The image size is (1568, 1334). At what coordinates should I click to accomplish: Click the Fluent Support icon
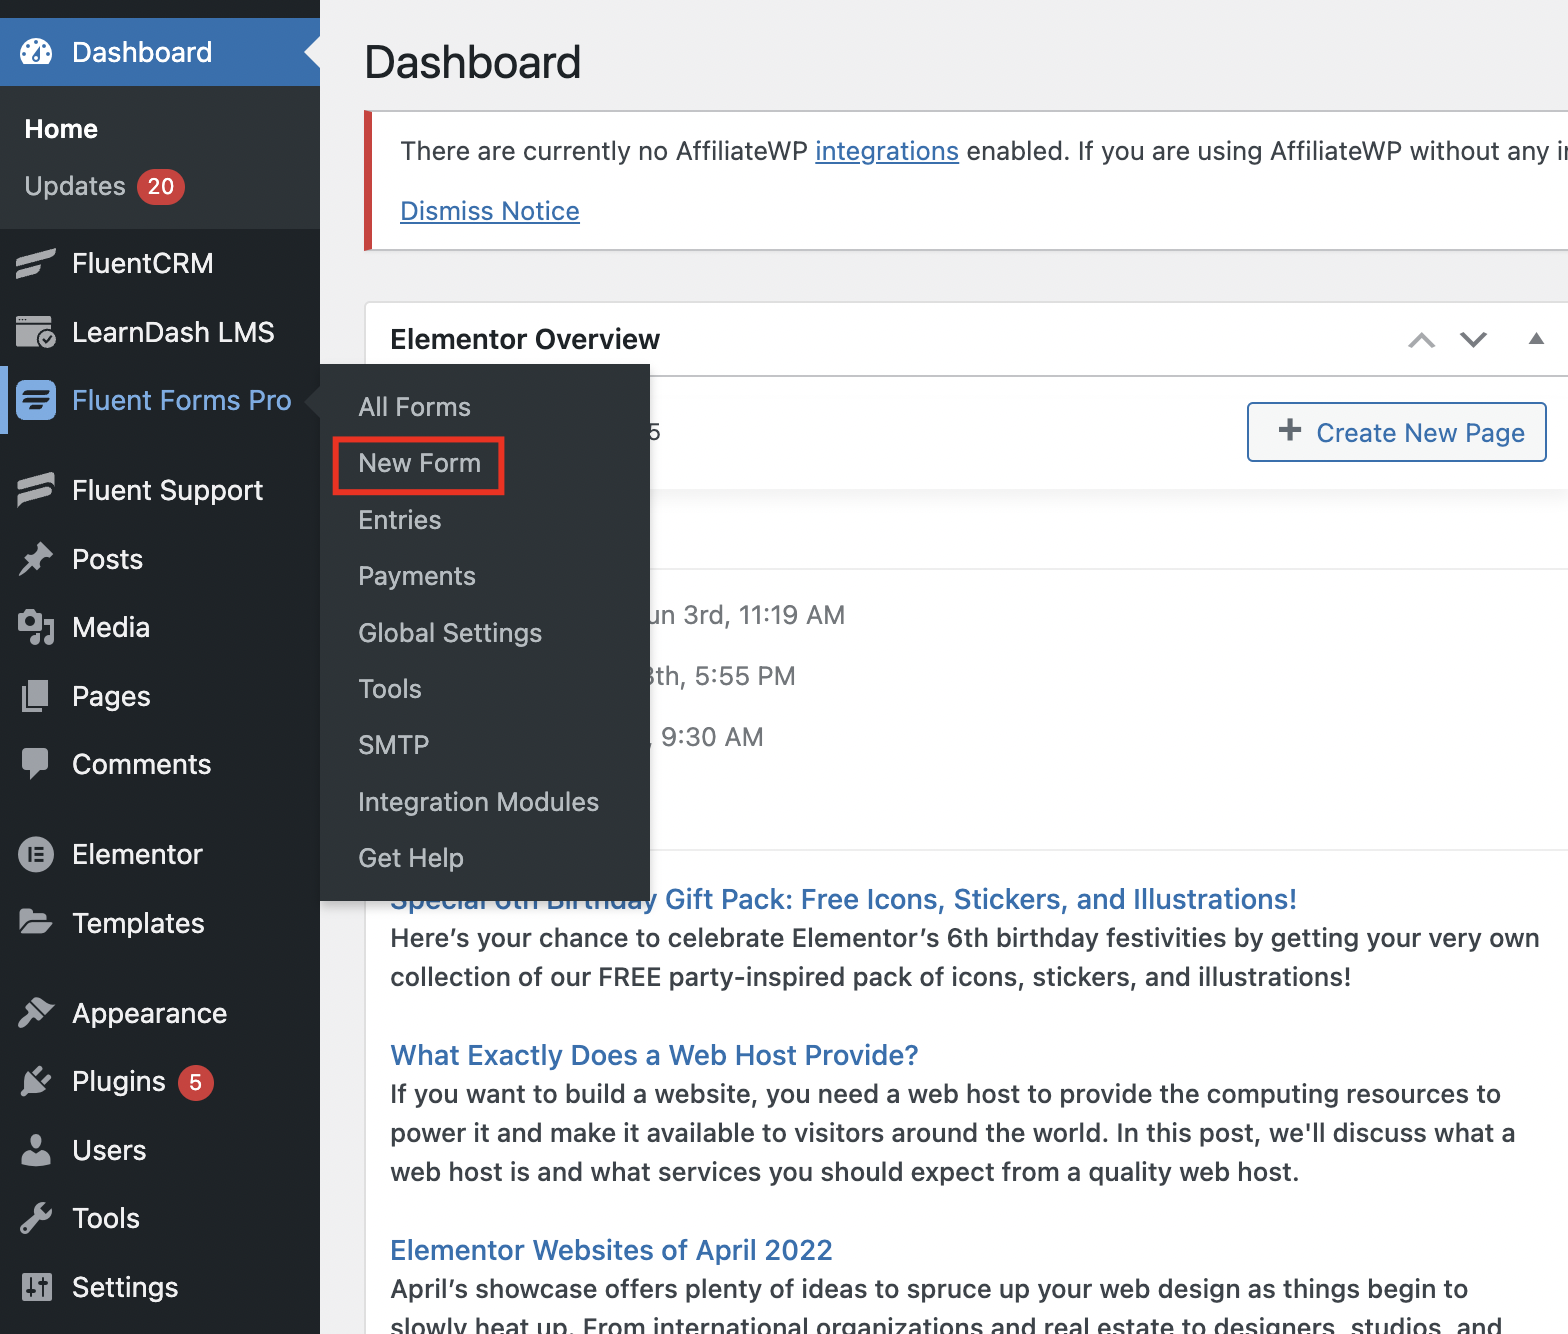(36, 490)
